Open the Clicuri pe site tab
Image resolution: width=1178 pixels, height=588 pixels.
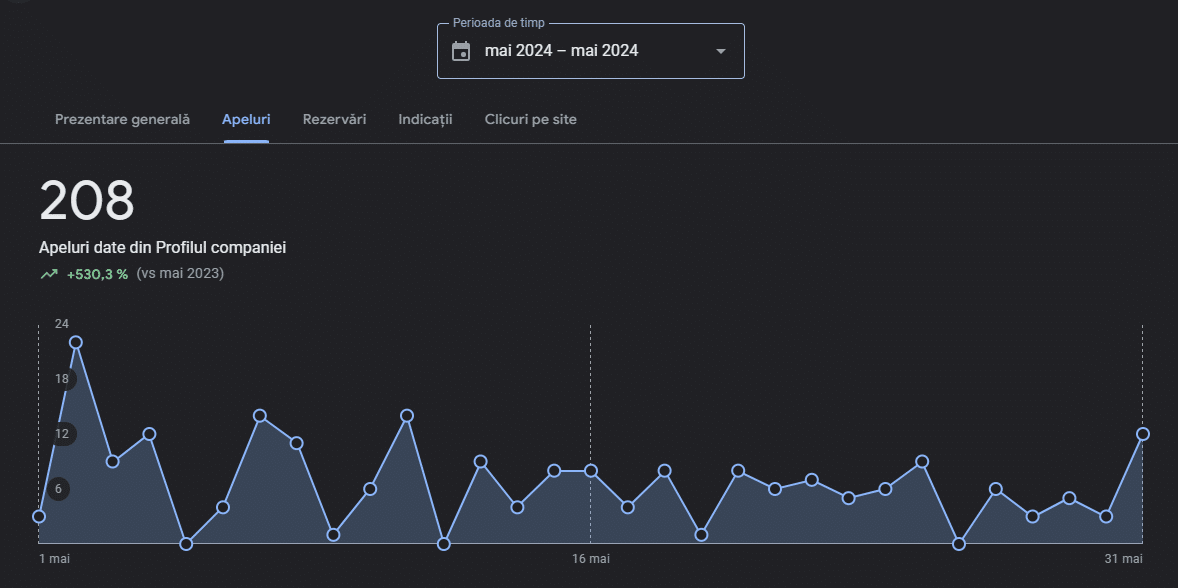point(530,119)
